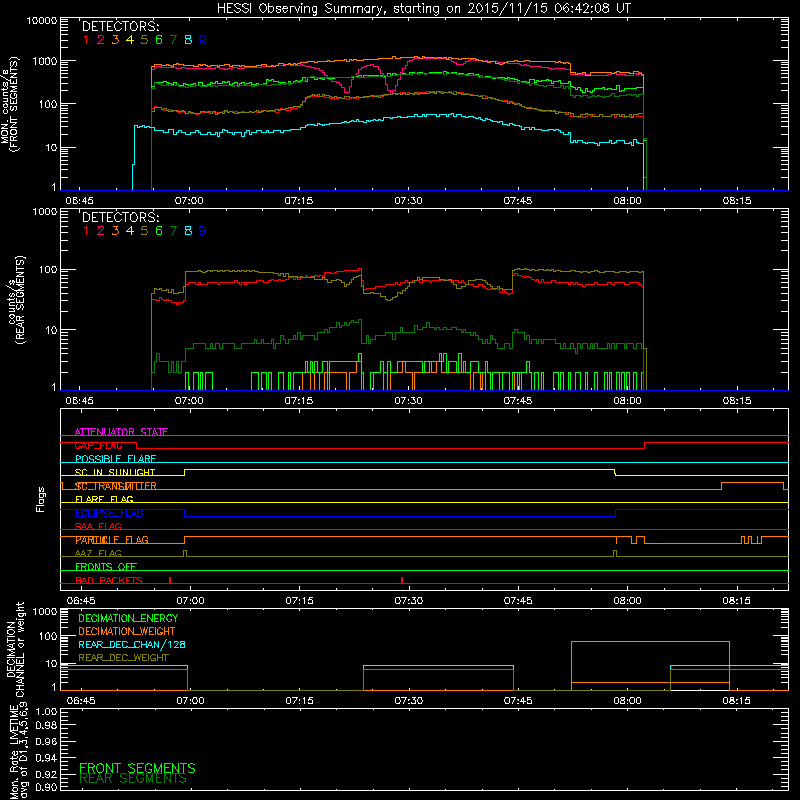Click the BAD_PACKETS flag label

109,580
